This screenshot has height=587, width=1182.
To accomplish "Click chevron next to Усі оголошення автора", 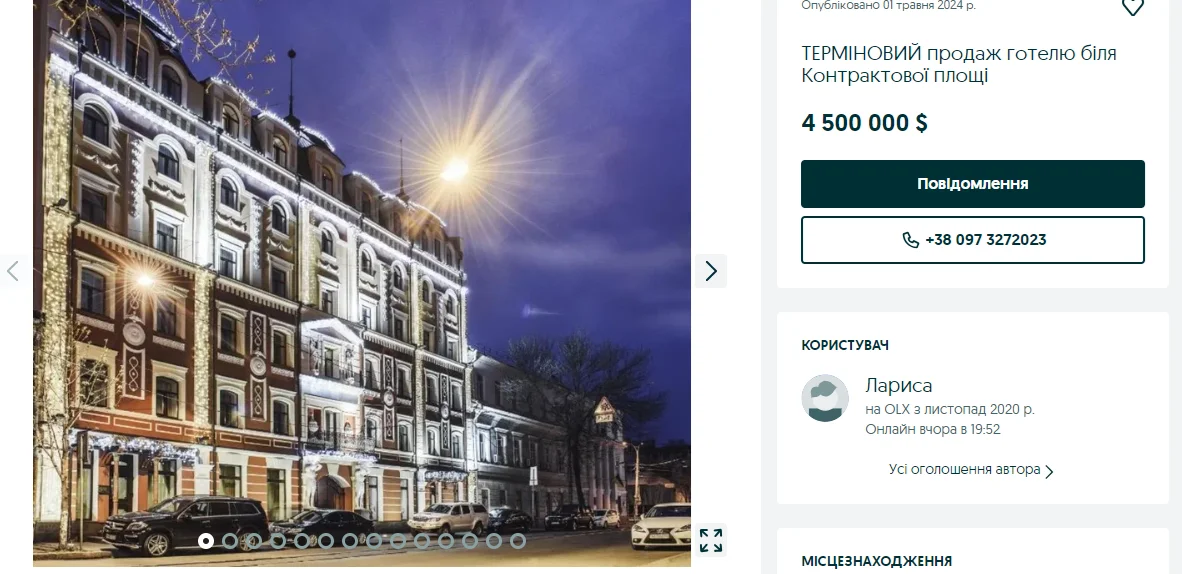I will coord(1049,471).
